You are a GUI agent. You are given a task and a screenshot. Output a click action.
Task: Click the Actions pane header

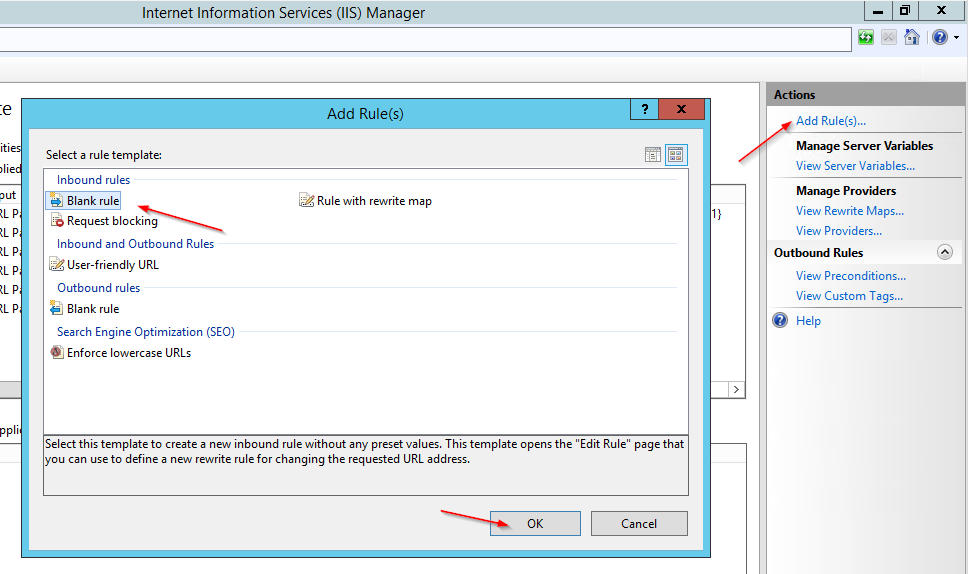click(x=866, y=94)
